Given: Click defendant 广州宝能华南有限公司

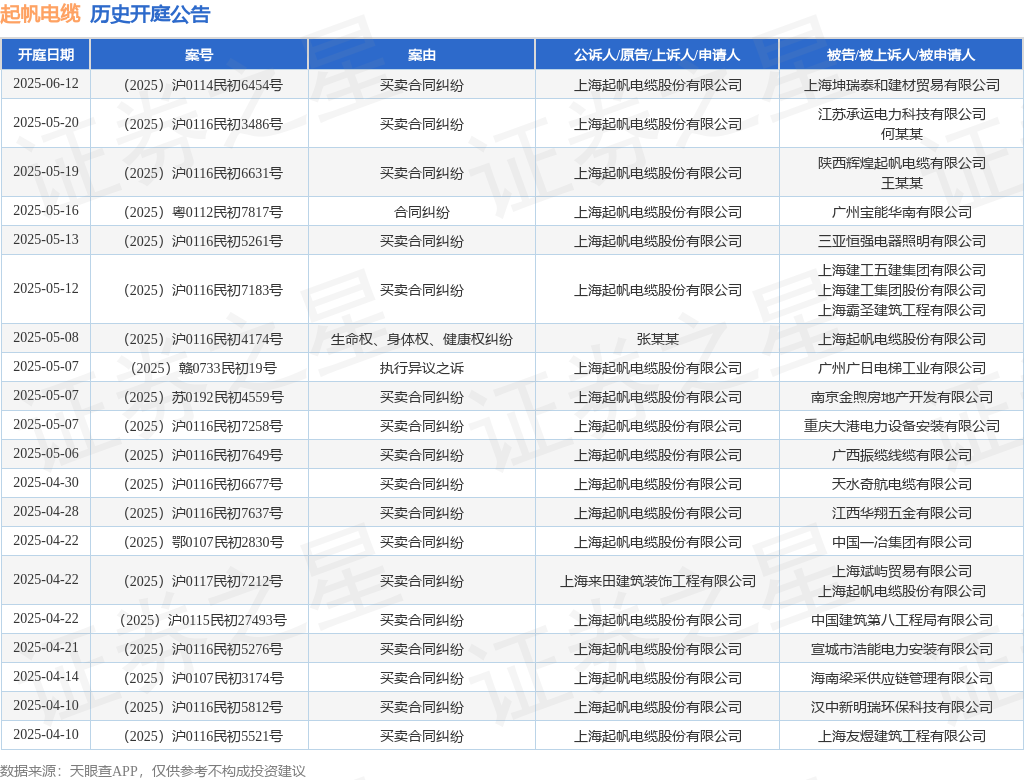Looking at the screenshot, I should (x=901, y=212).
